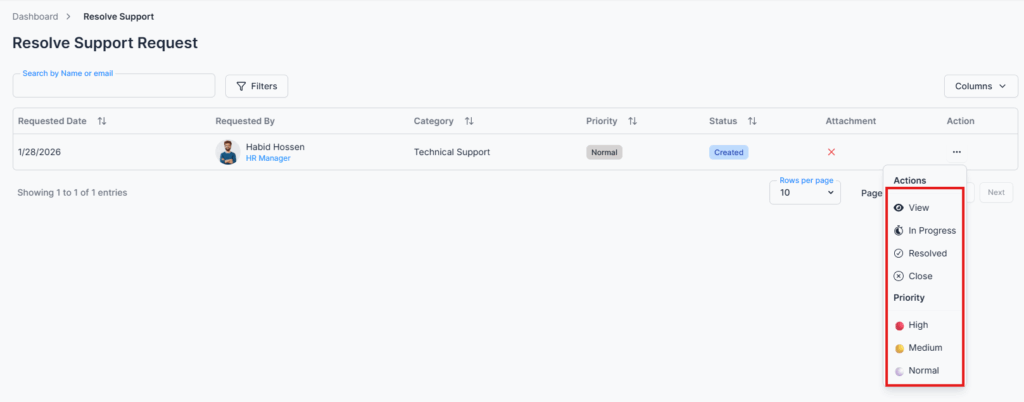Select View from the actions menu
1024x402 pixels.
[918, 208]
